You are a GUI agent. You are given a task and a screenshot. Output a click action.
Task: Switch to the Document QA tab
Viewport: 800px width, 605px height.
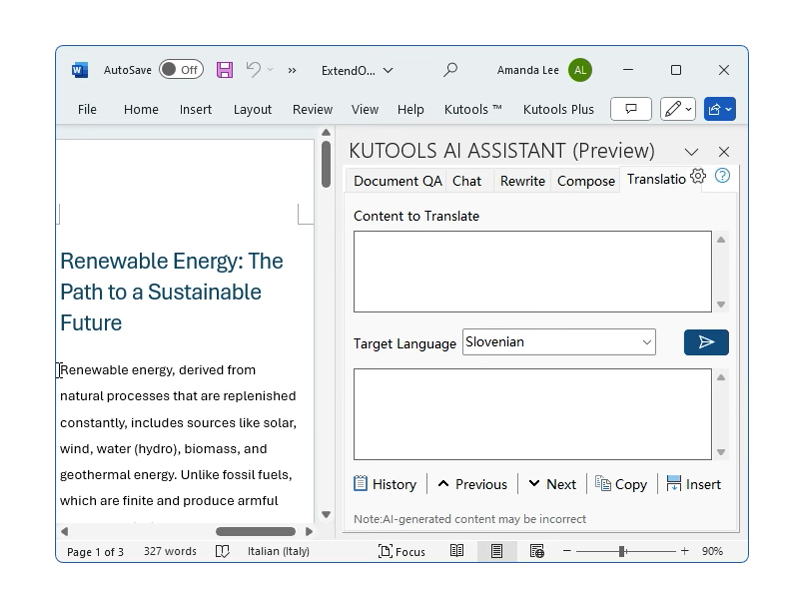397,181
